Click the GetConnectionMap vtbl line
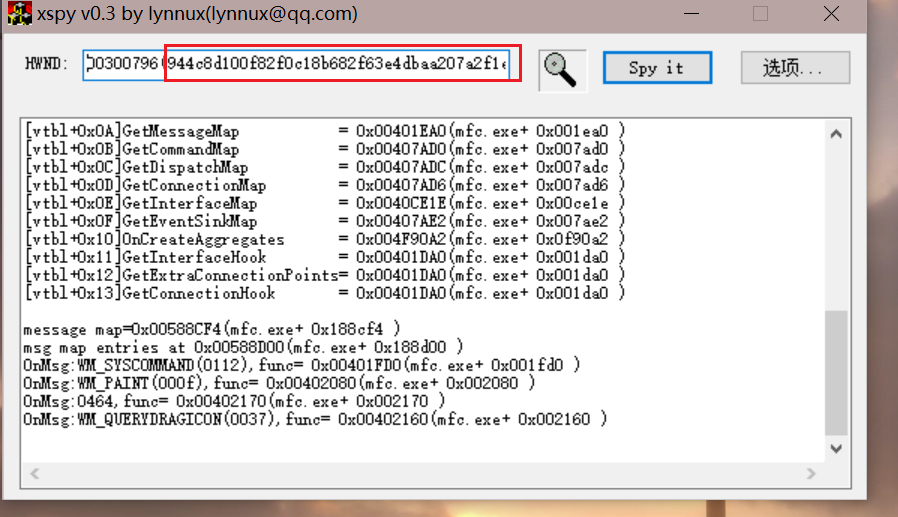Viewport: 898px width, 517px height. (x=324, y=185)
